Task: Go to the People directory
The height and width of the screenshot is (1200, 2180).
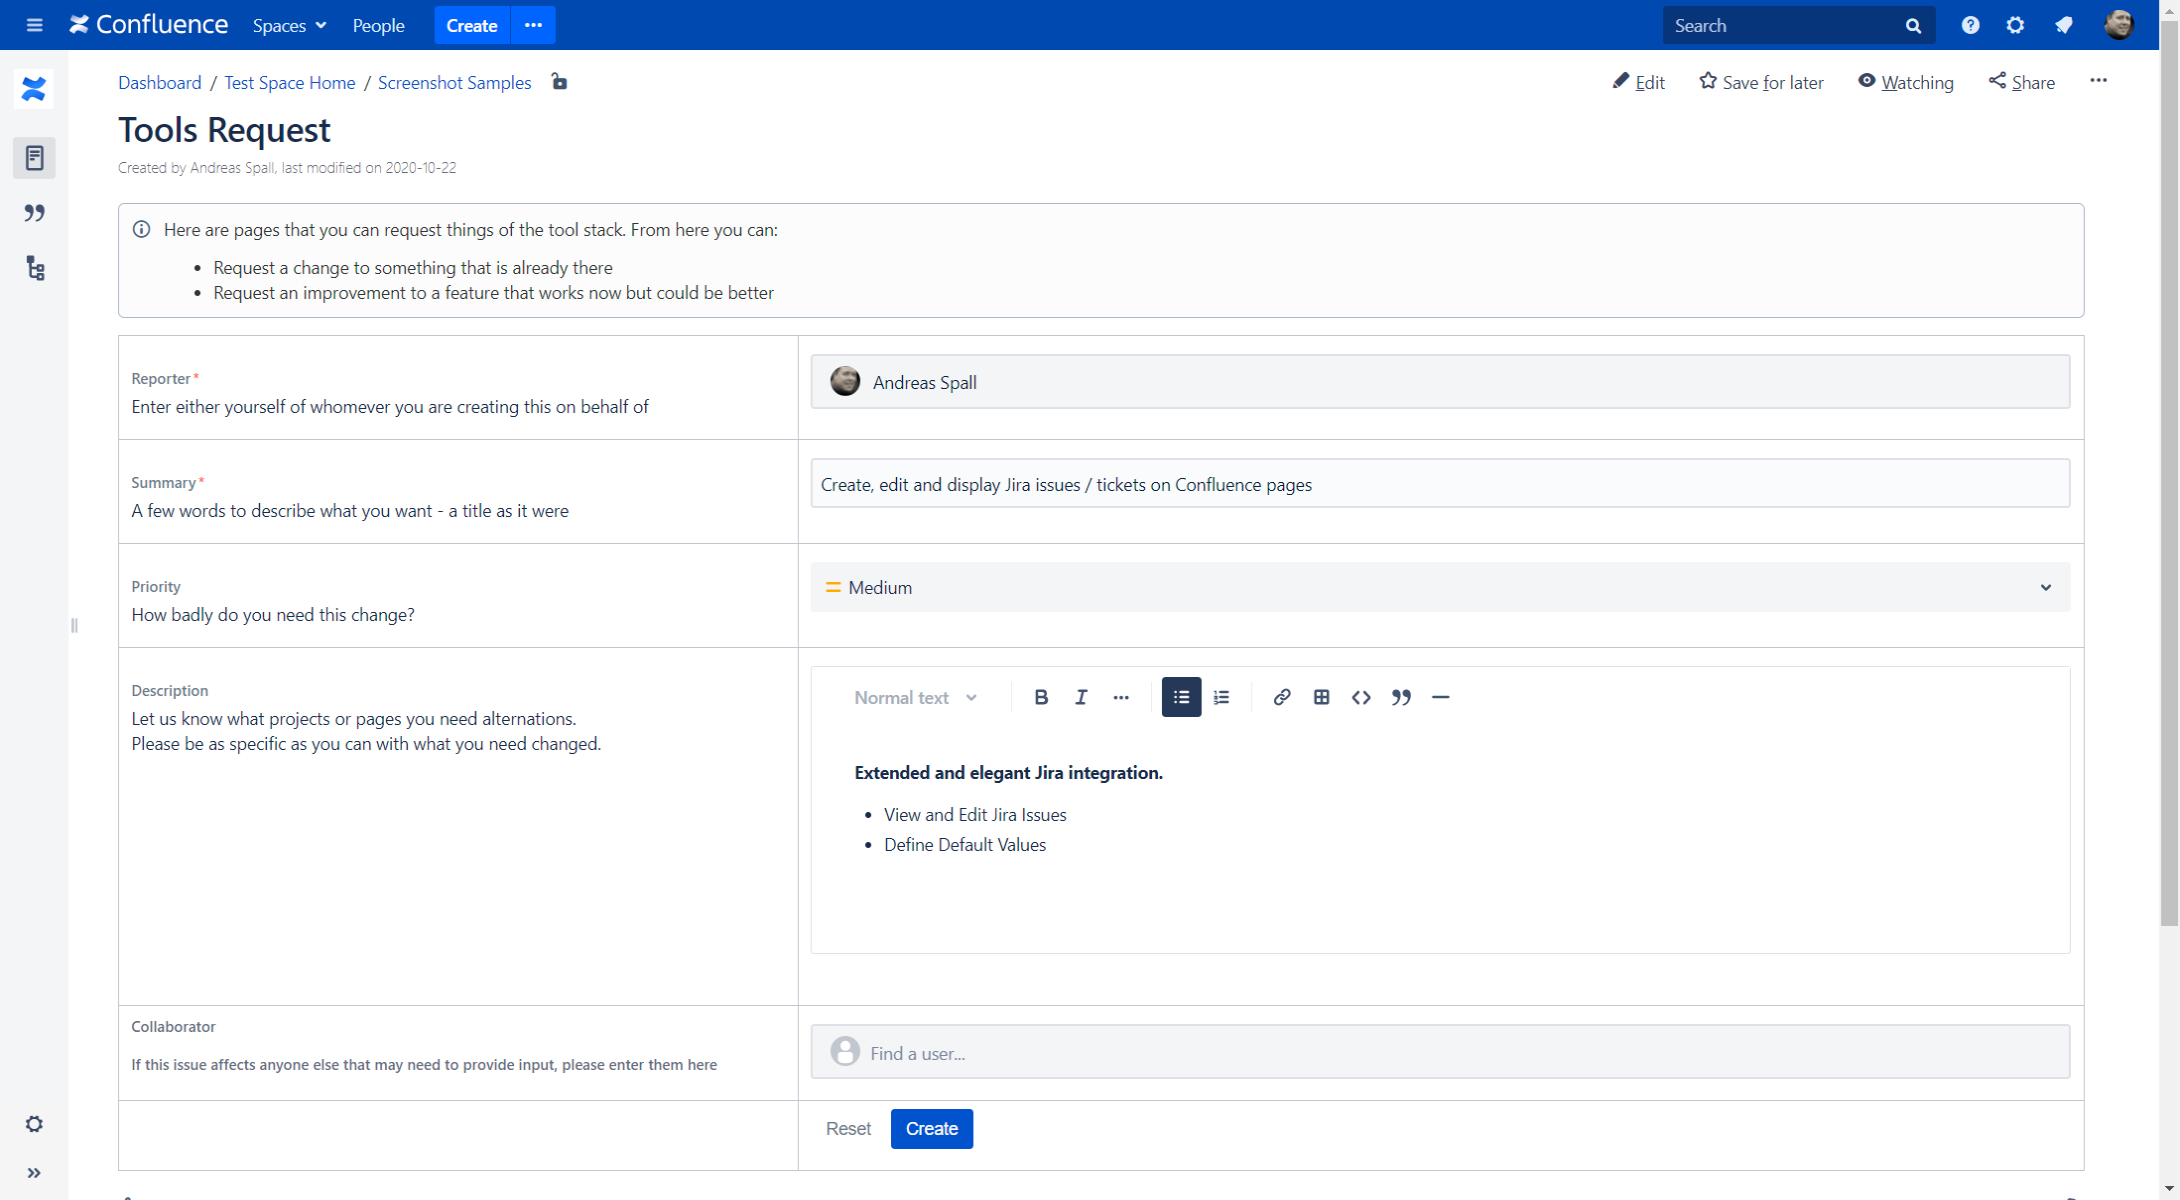Action: tap(378, 25)
